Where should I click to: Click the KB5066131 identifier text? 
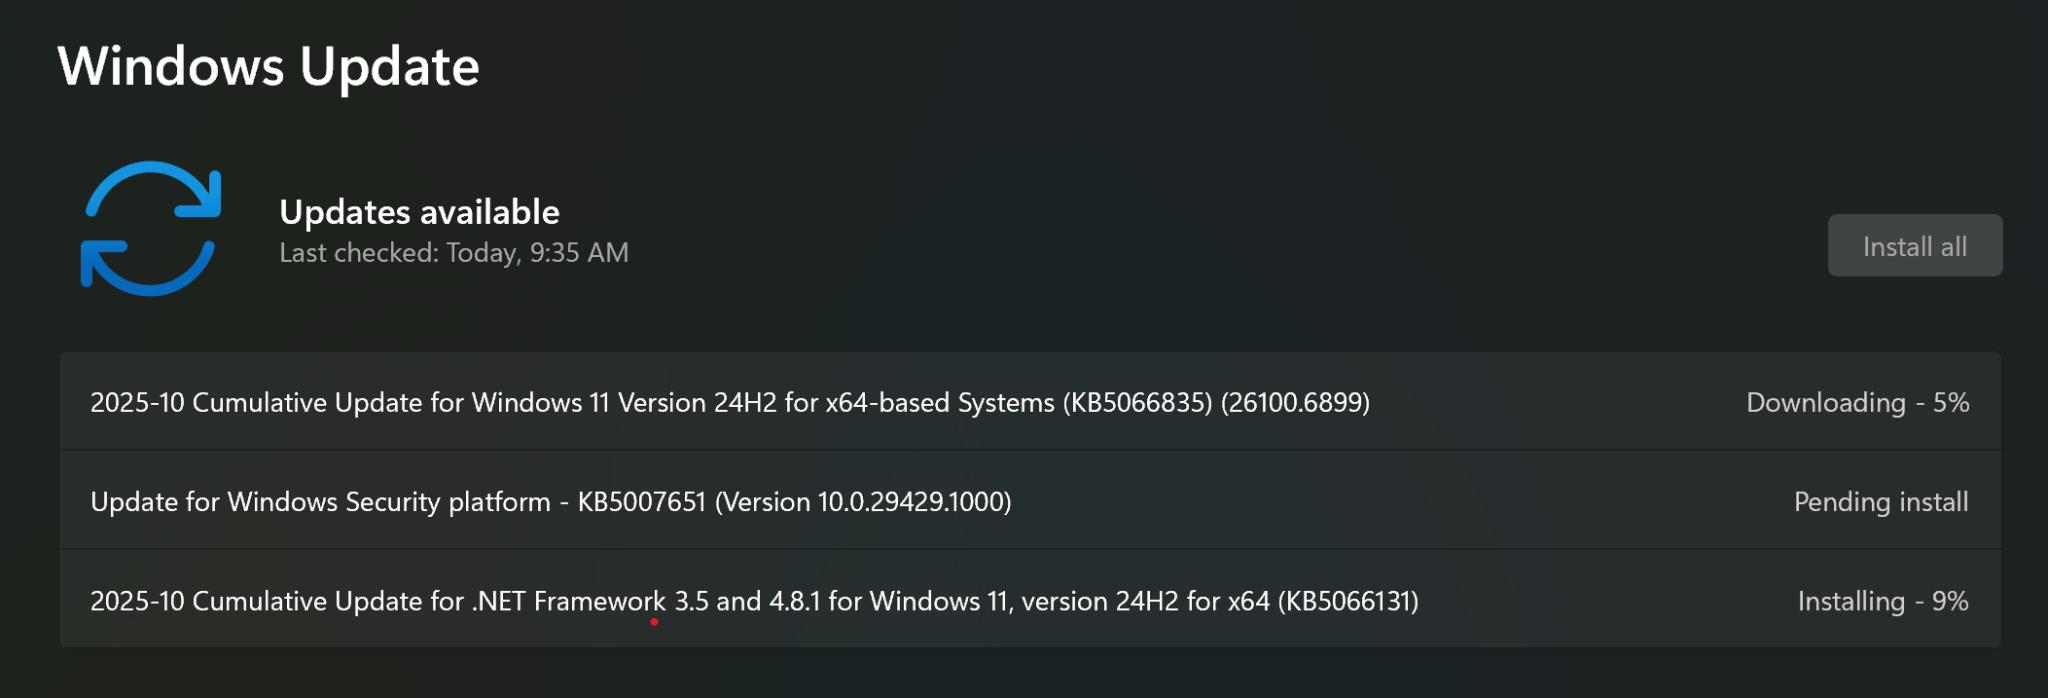coord(1348,601)
